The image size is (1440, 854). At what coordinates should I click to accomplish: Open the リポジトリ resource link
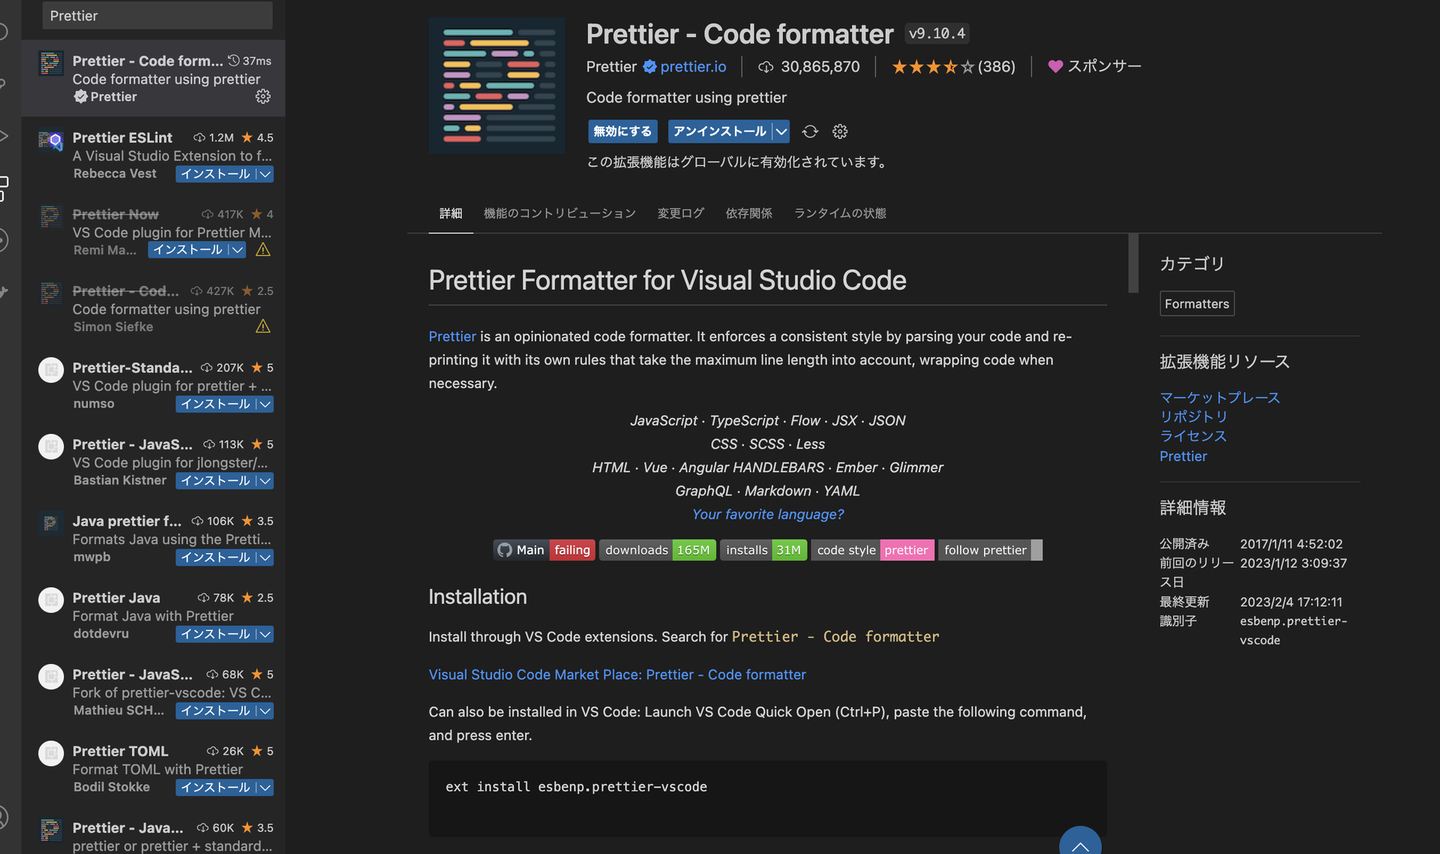point(1193,417)
